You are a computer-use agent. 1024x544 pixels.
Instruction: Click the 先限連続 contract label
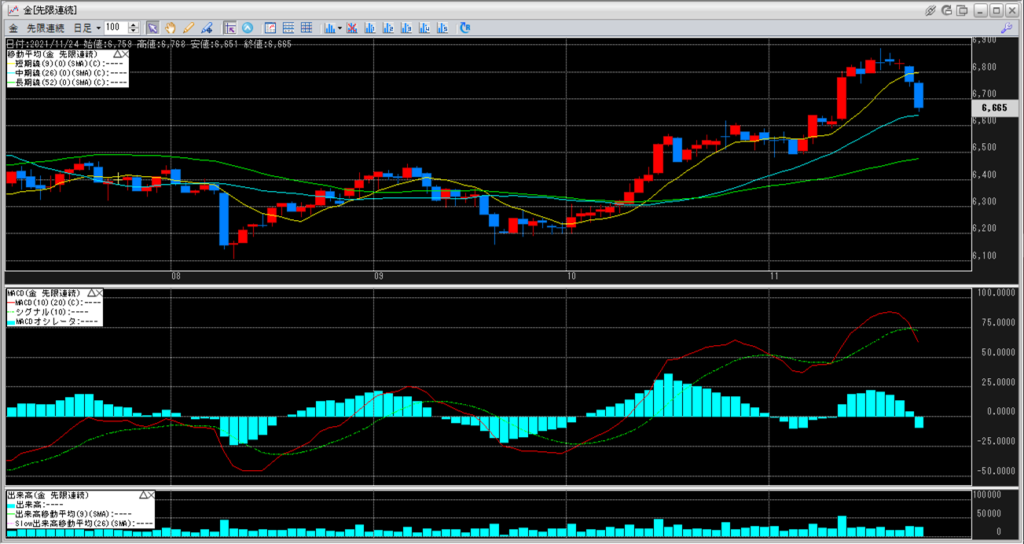[45, 27]
